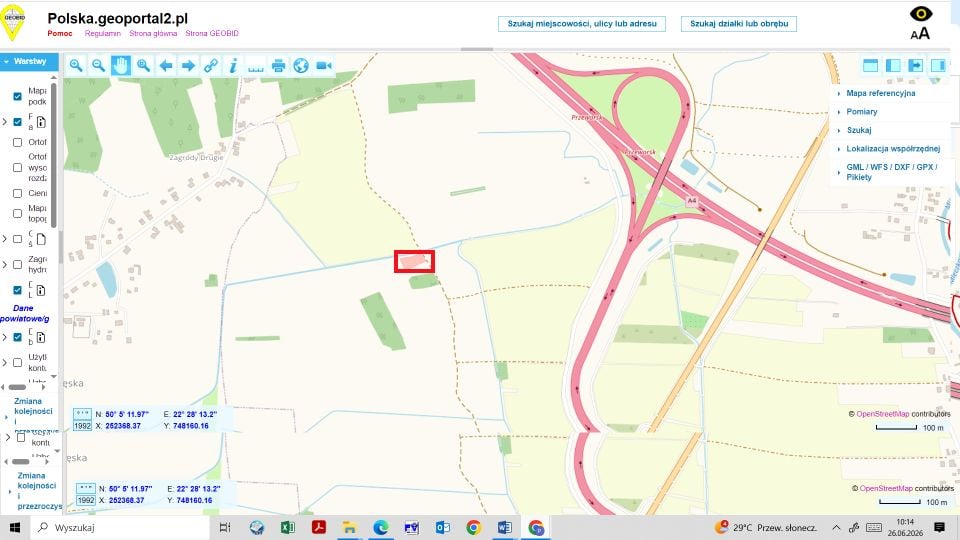Viewport: 960px width, 540px height.
Task: Click the aA font size icon
Action: pyautogui.click(x=920, y=34)
